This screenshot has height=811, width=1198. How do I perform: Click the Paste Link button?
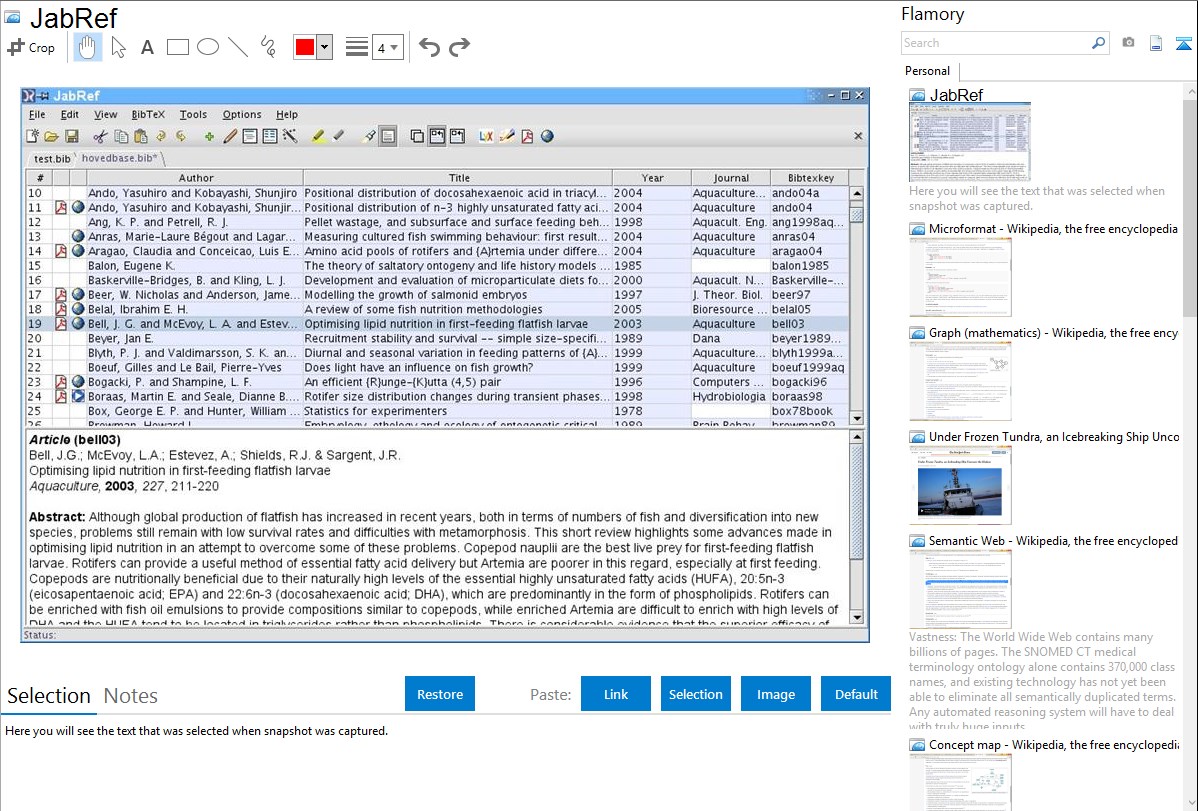pos(616,694)
